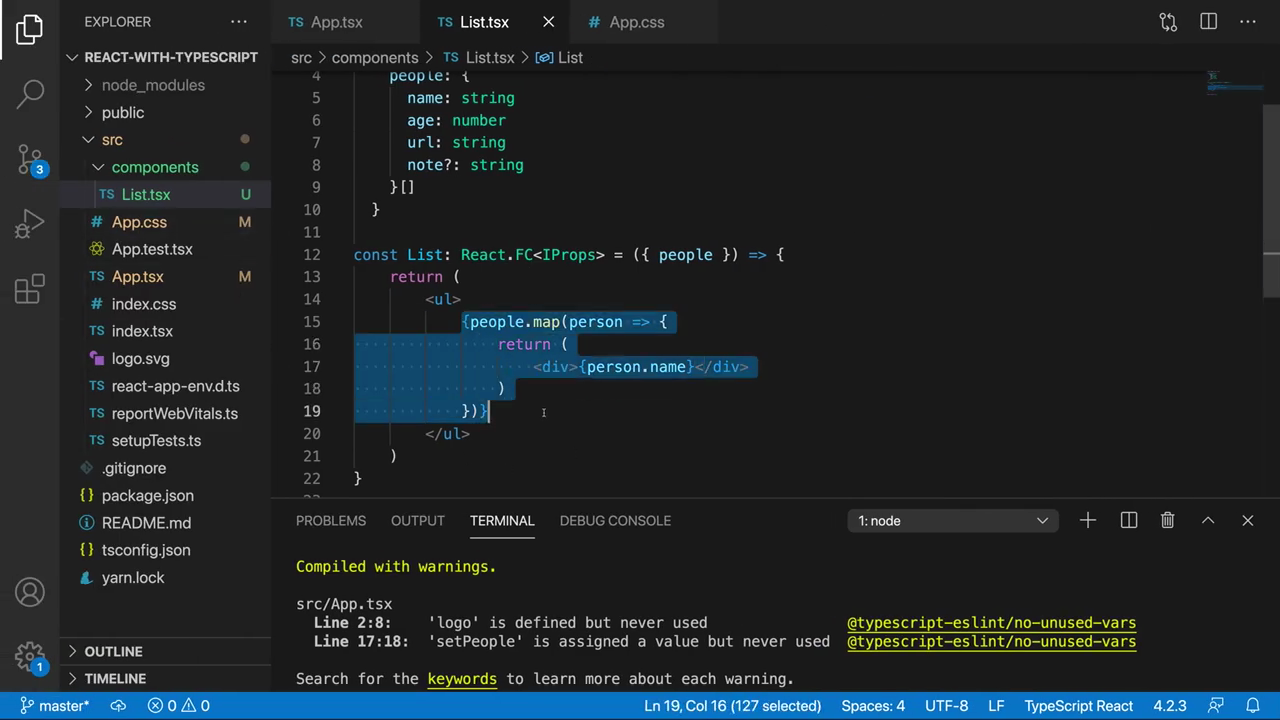Maximize the panel with up chevron
The width and height of the screenshot is (1280, 720).
(1208, 520)
